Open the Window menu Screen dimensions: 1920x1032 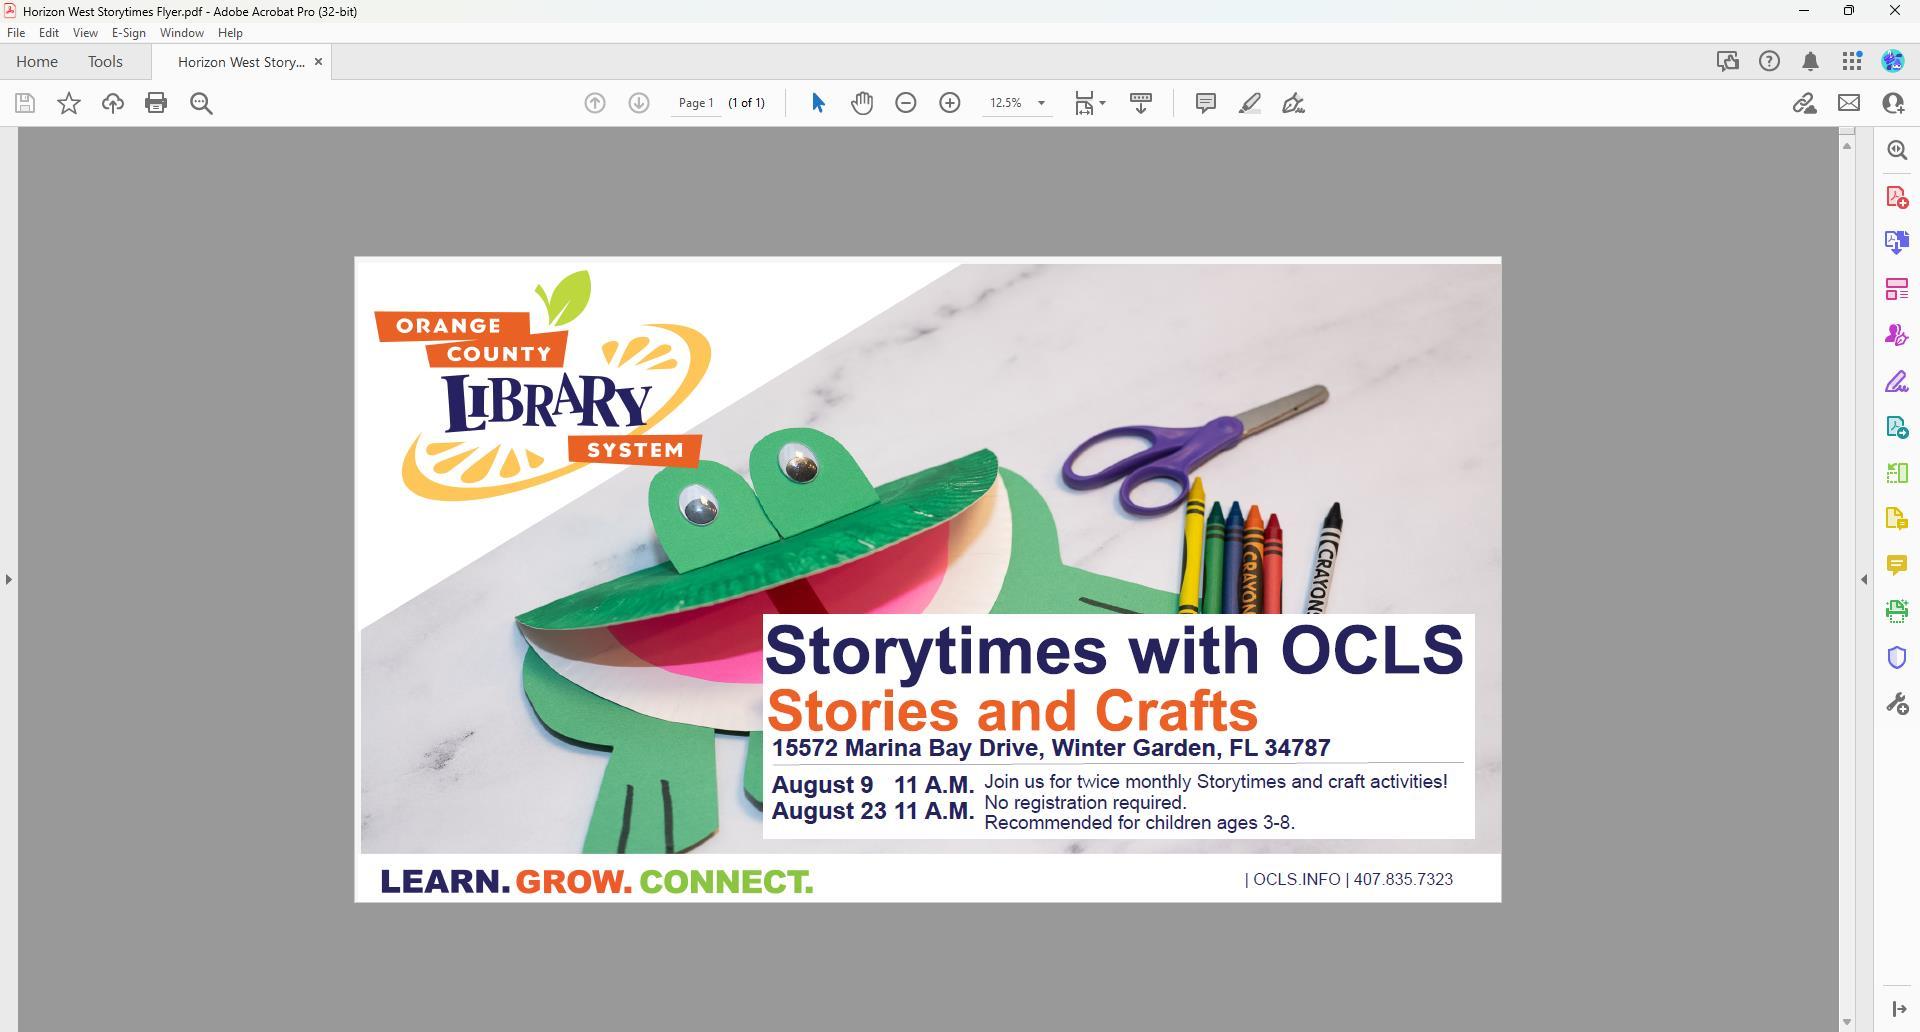coord(182,33)
